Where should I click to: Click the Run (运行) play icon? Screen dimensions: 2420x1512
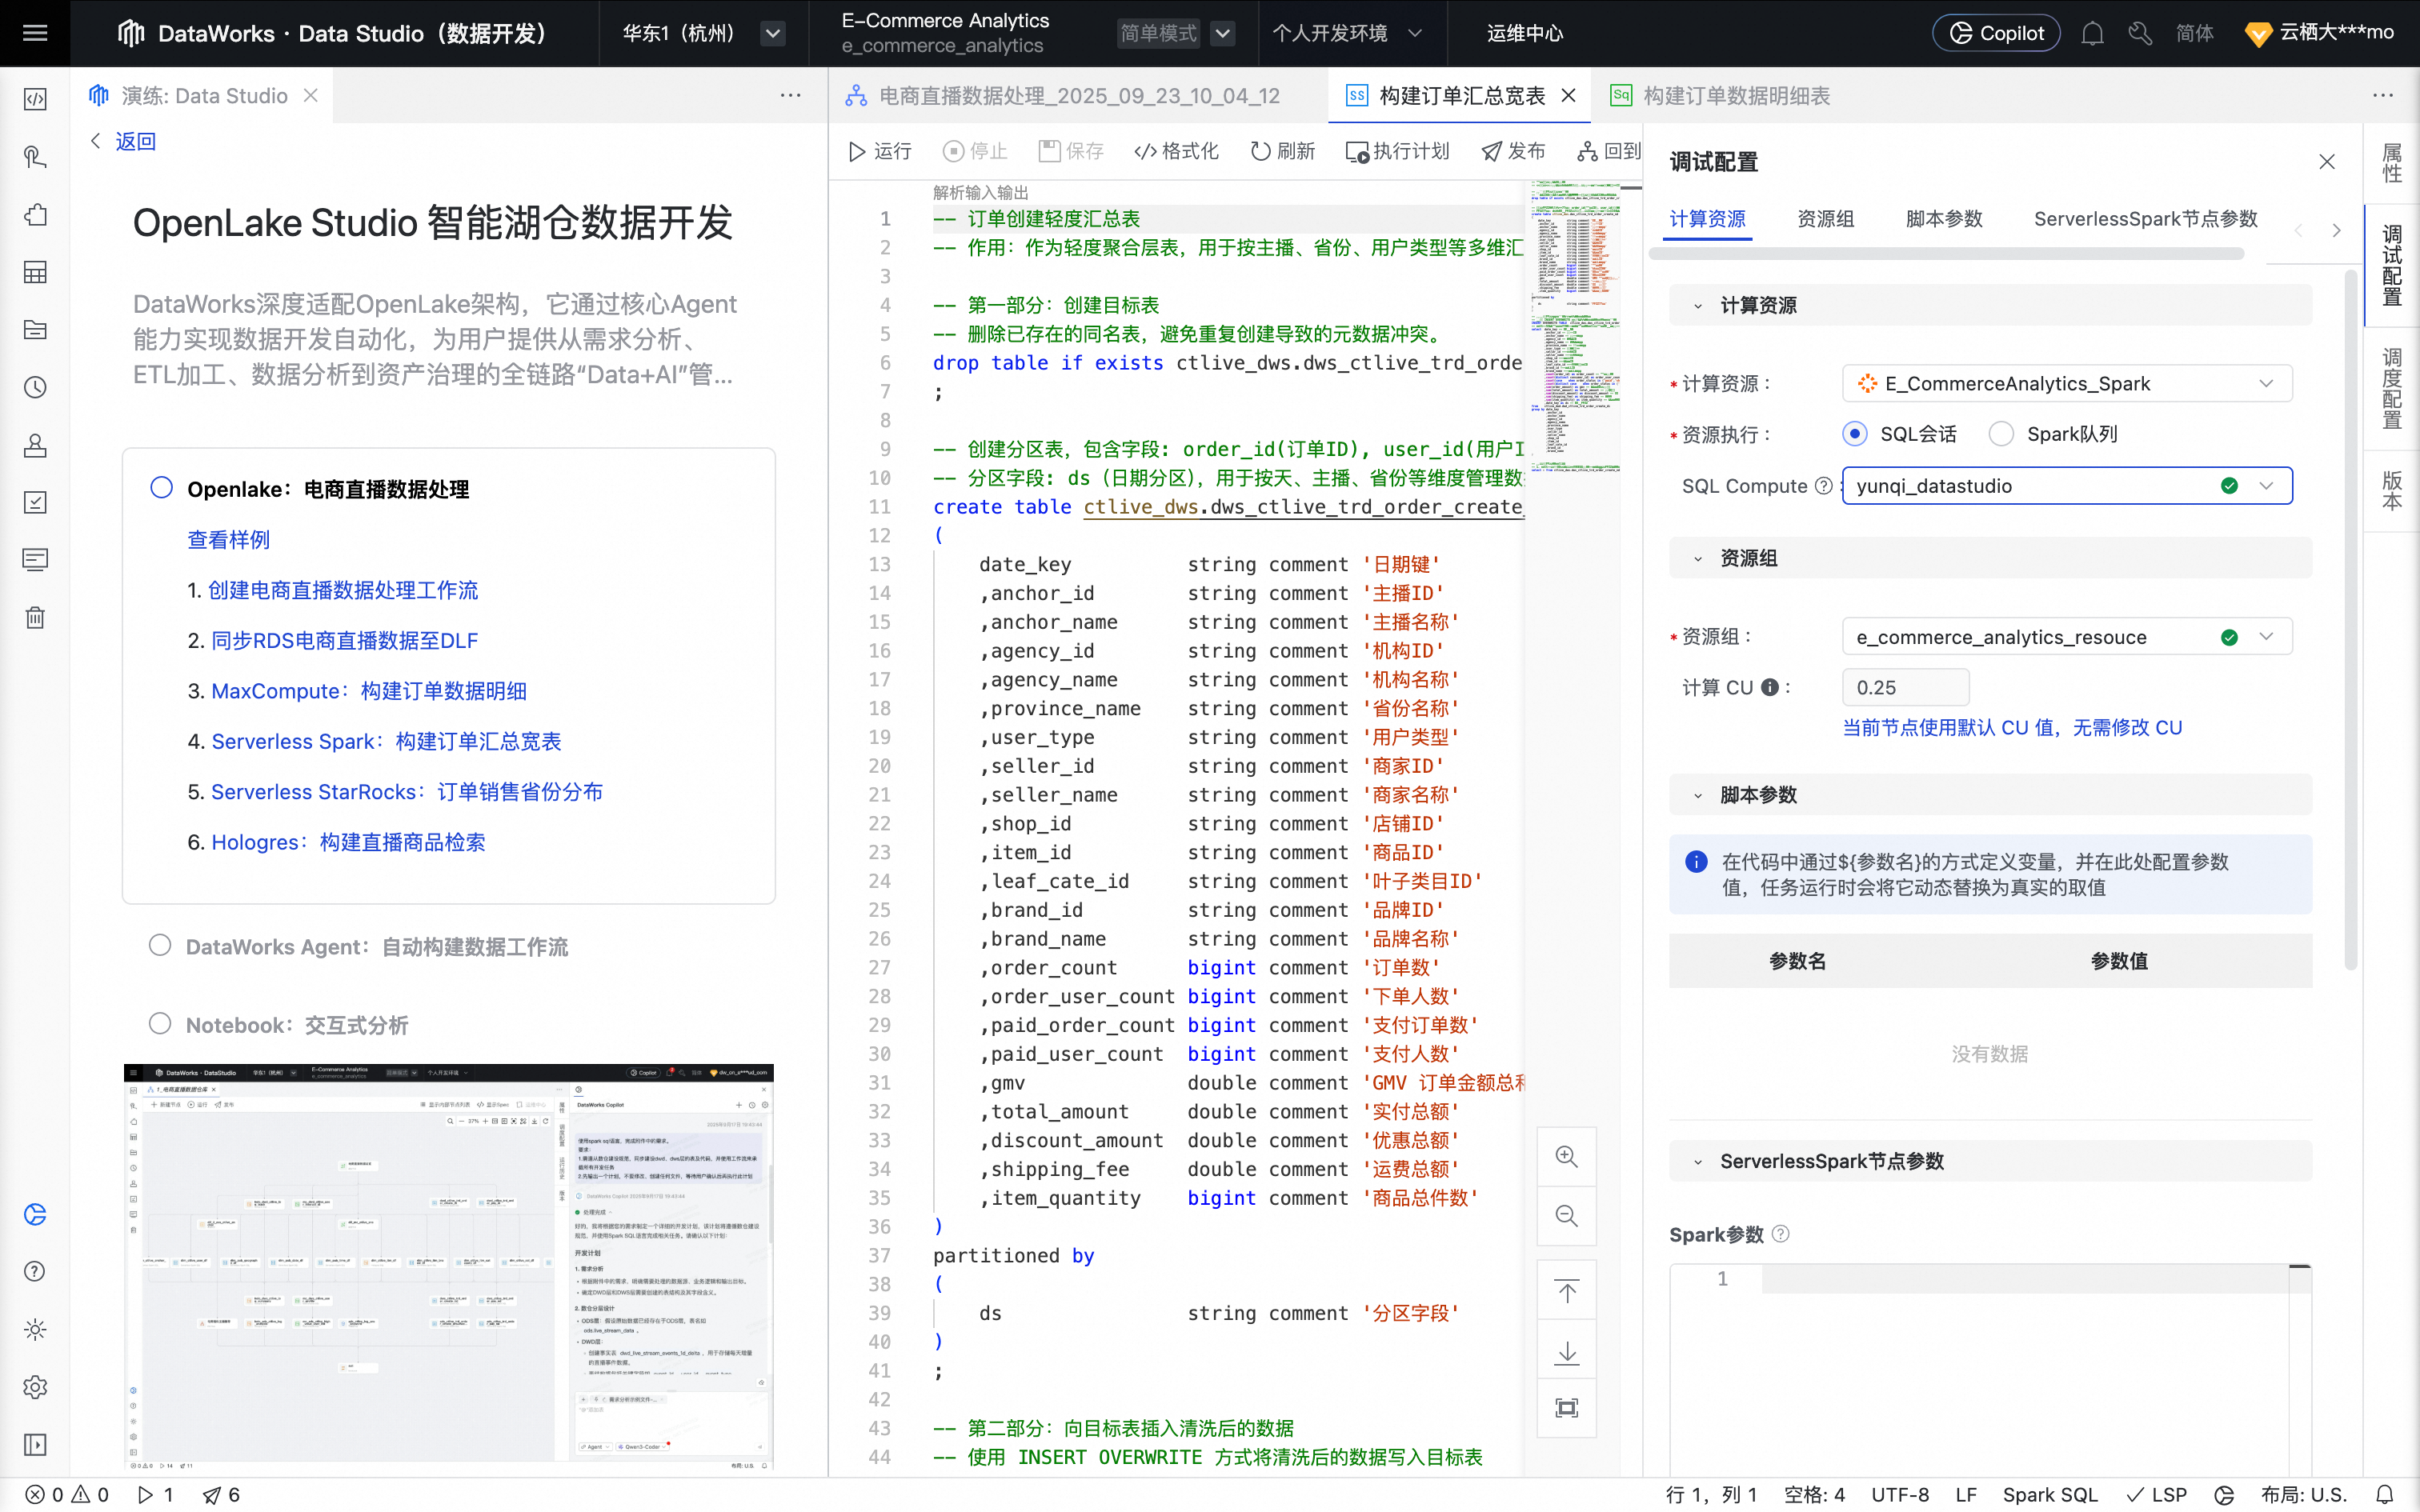click(857, 151)
